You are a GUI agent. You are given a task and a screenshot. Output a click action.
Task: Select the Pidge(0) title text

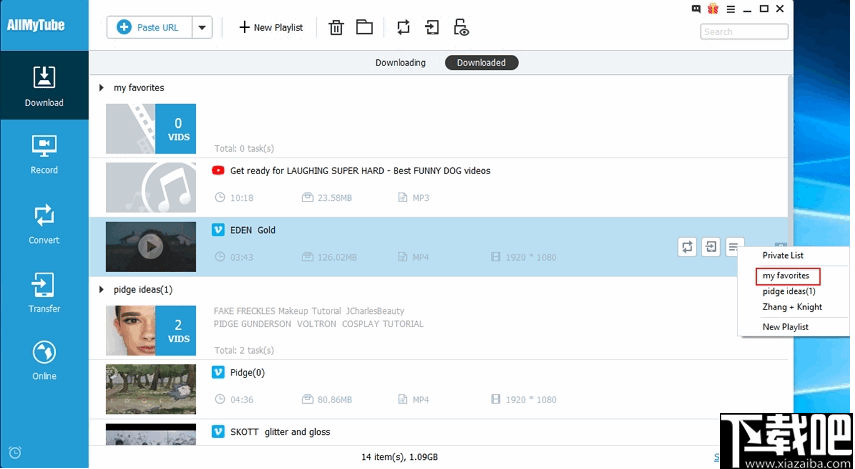tap(248, 372)
